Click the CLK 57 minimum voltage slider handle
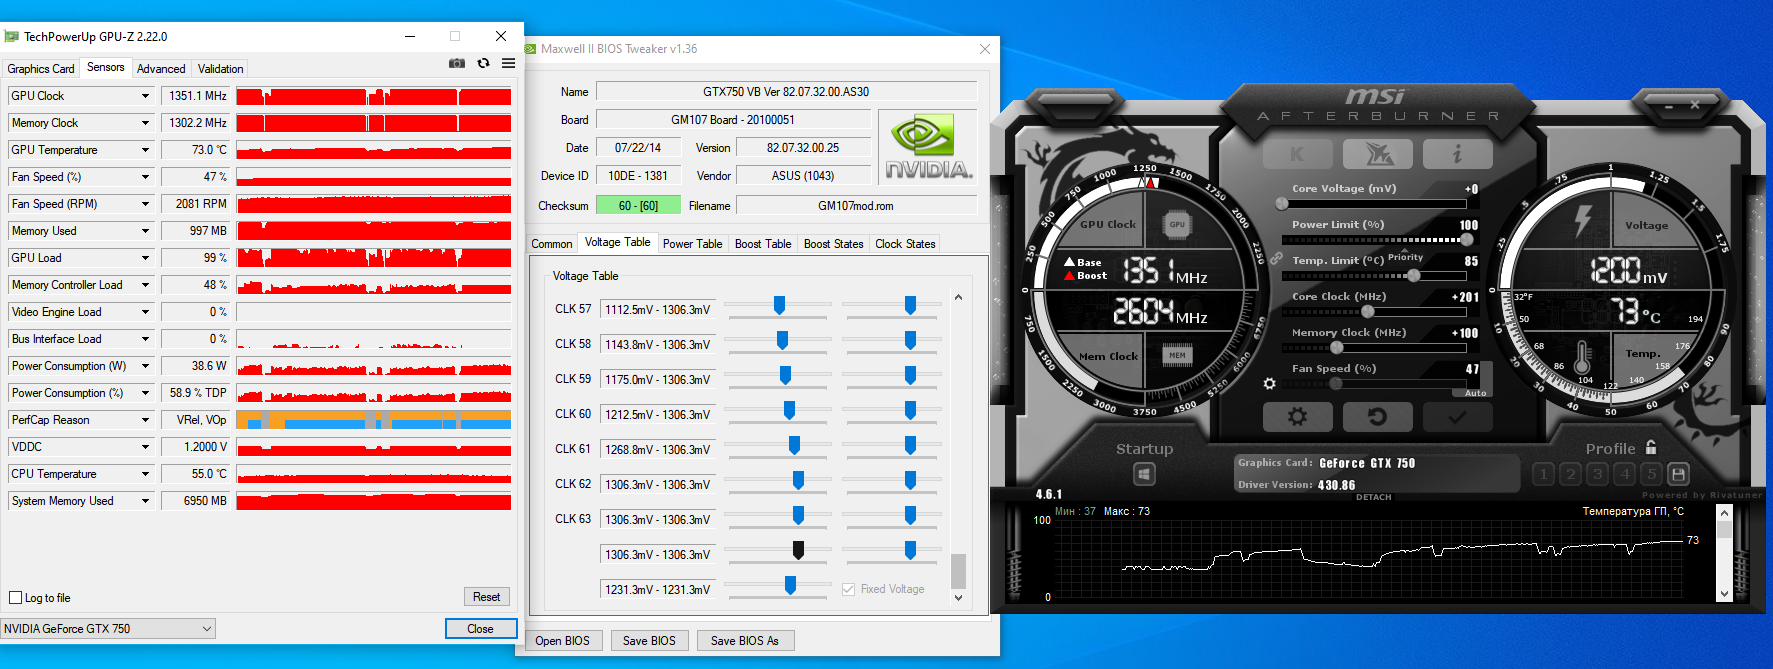Image resolution: width=1773 pixels, height=669 pixels. click(779, 305)
